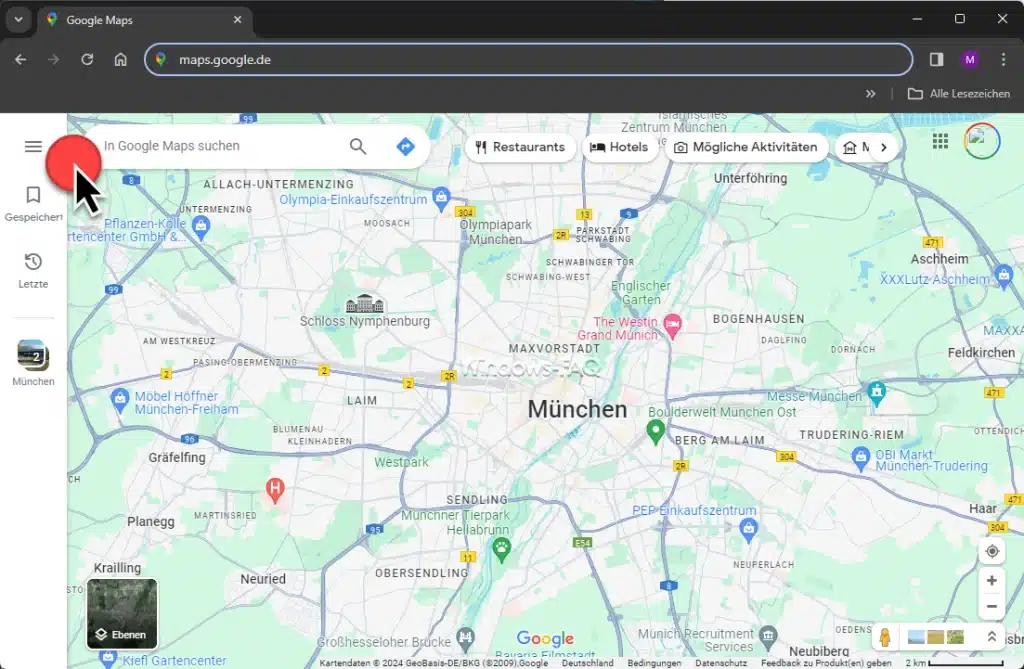Click the München city label
Screen dimensions: 1024x669
[577, 410]
